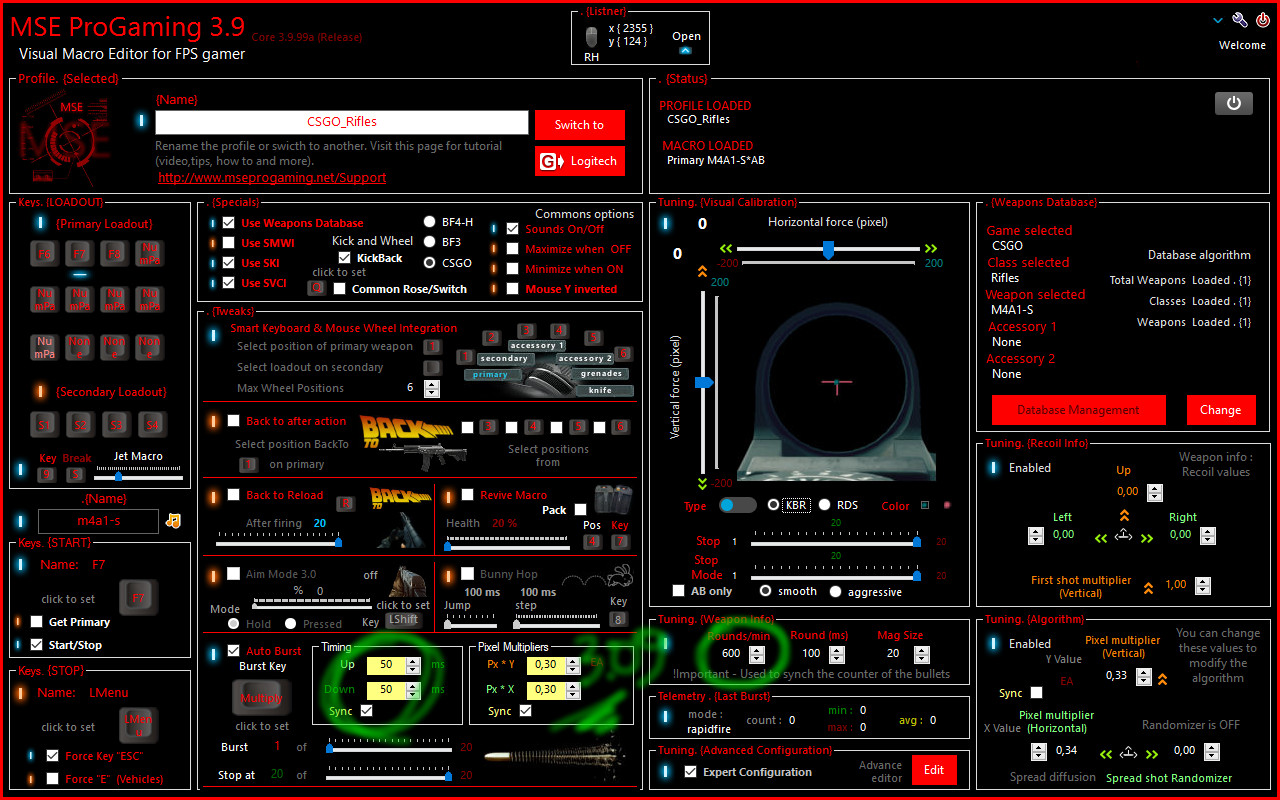Select the RDS sight type radio
Image resolution: width=1280 pixels, height=800 pixels.
825,505
